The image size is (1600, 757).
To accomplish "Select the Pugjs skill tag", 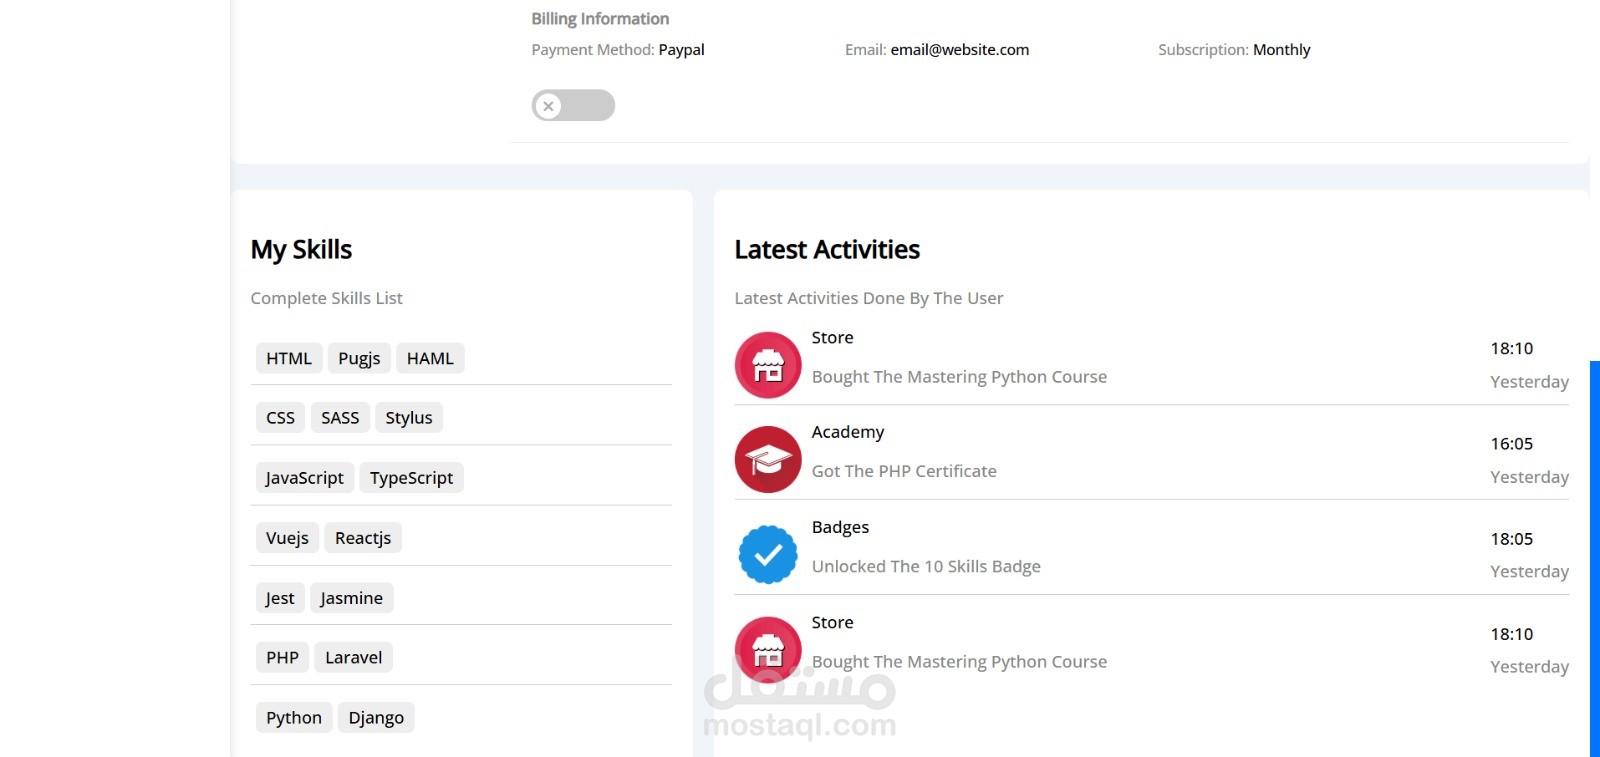I will [x=359, y=358].
